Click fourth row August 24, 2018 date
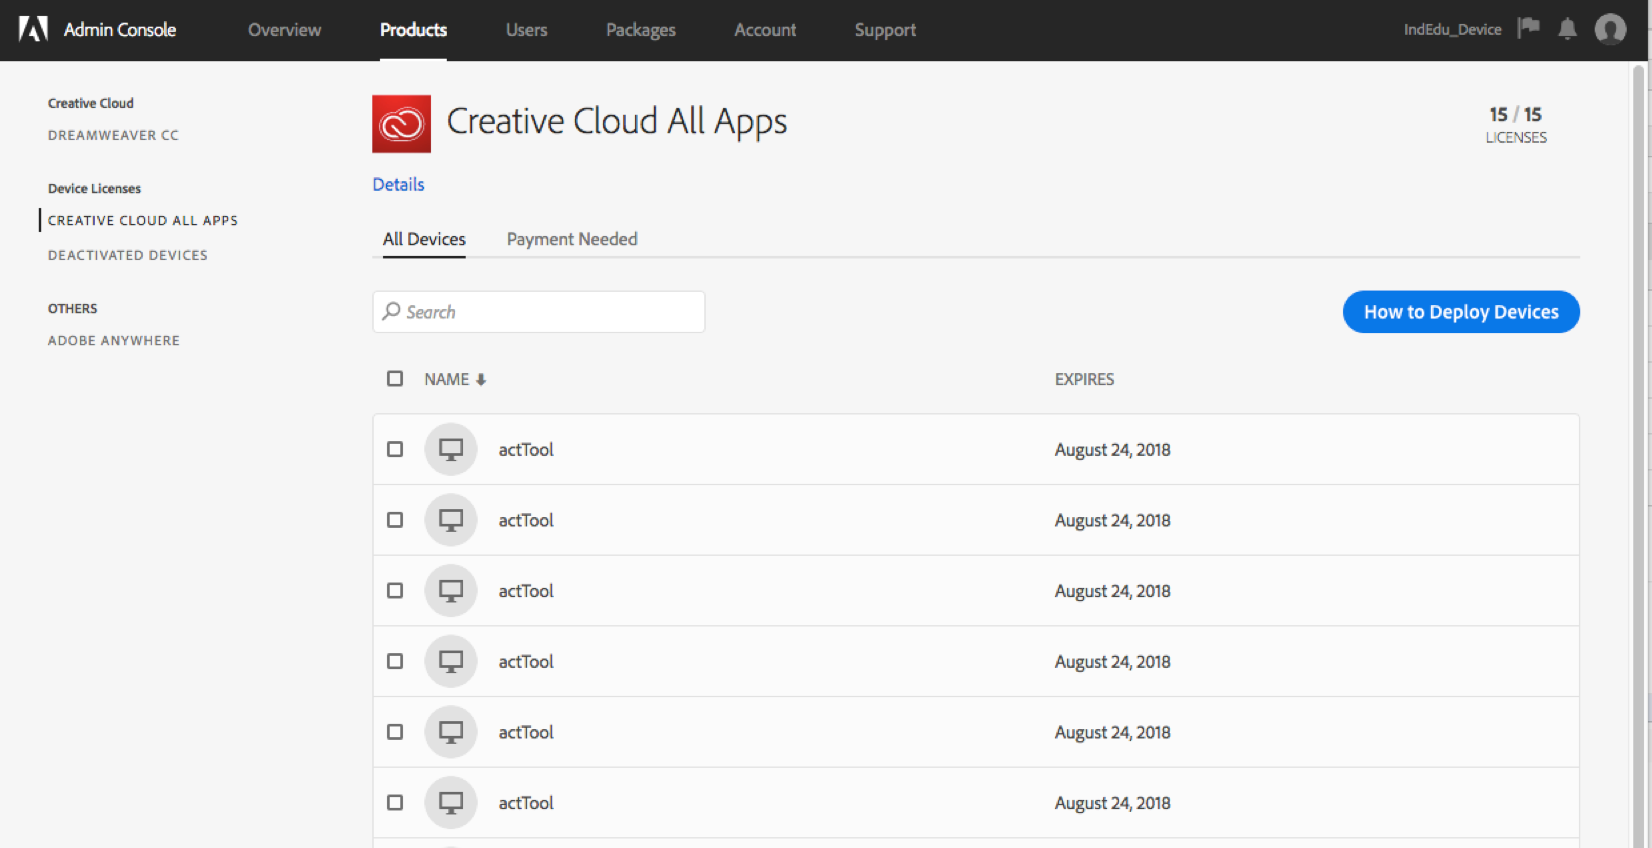Screen dimensions: 1652x848 tap(1112, 662)
